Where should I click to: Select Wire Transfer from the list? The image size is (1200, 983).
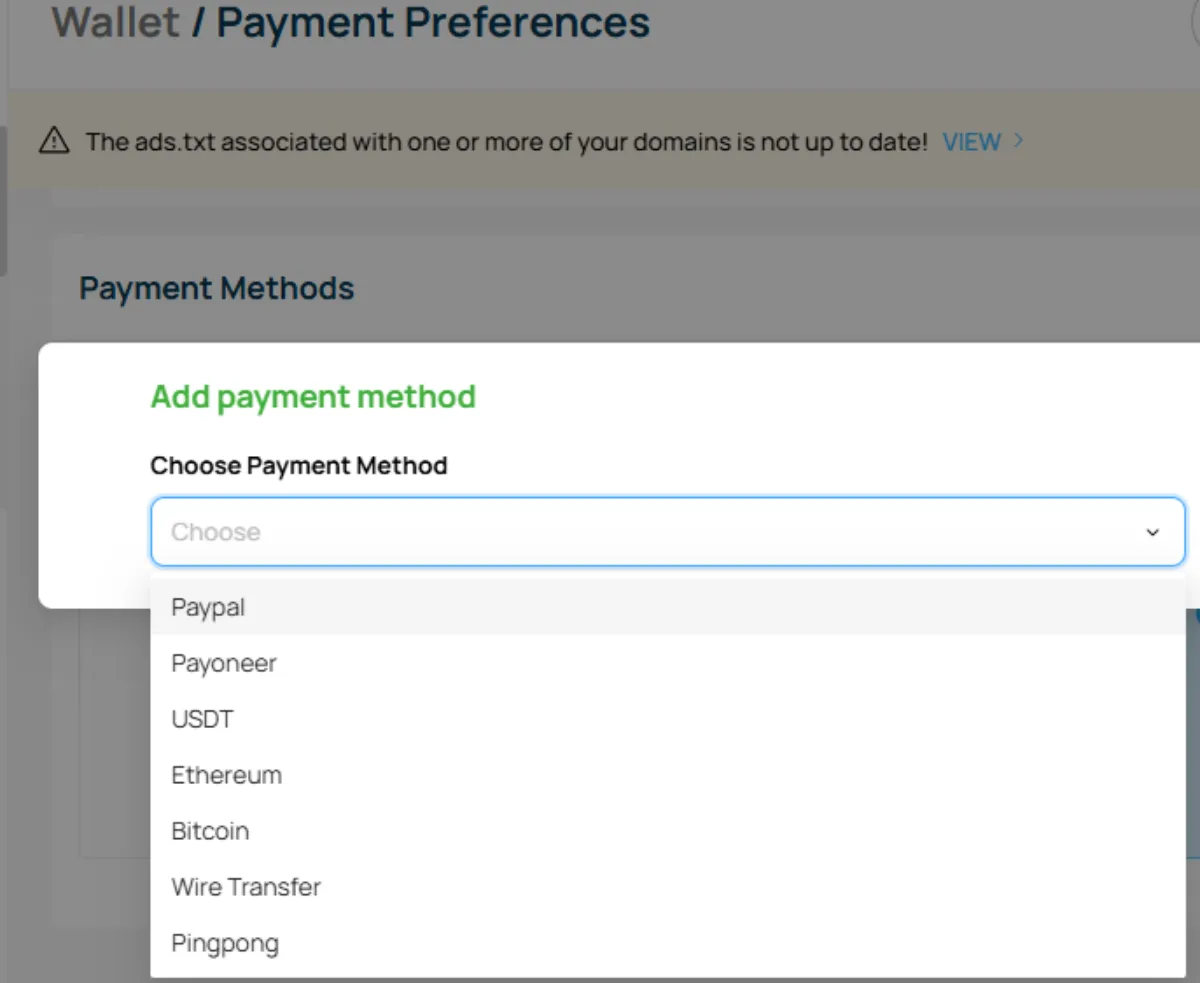(x=245, y=887)
